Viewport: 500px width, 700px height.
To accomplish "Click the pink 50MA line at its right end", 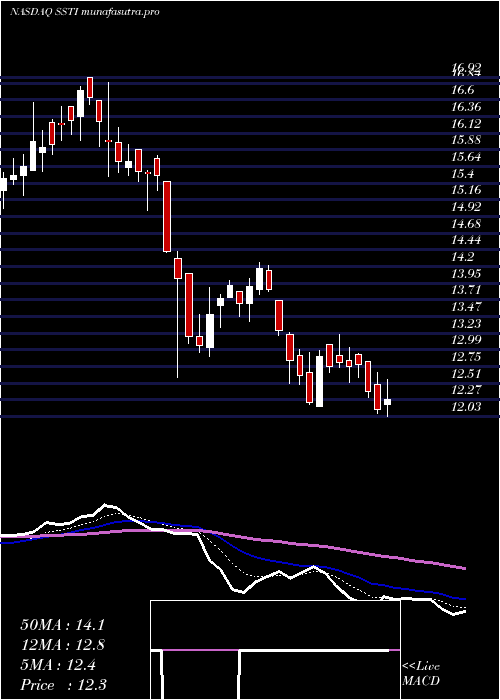I will coord(463,568).
